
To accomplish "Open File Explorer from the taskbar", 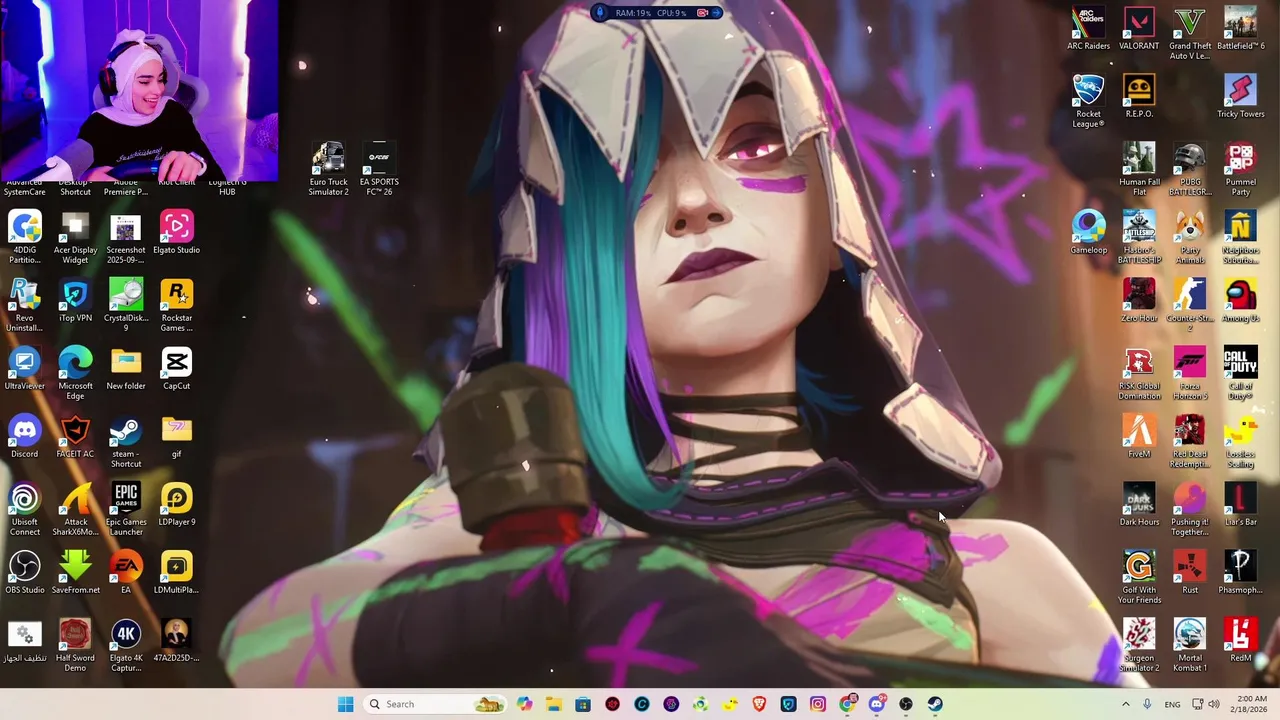I will pyautogui.click(x=554, y=704).
